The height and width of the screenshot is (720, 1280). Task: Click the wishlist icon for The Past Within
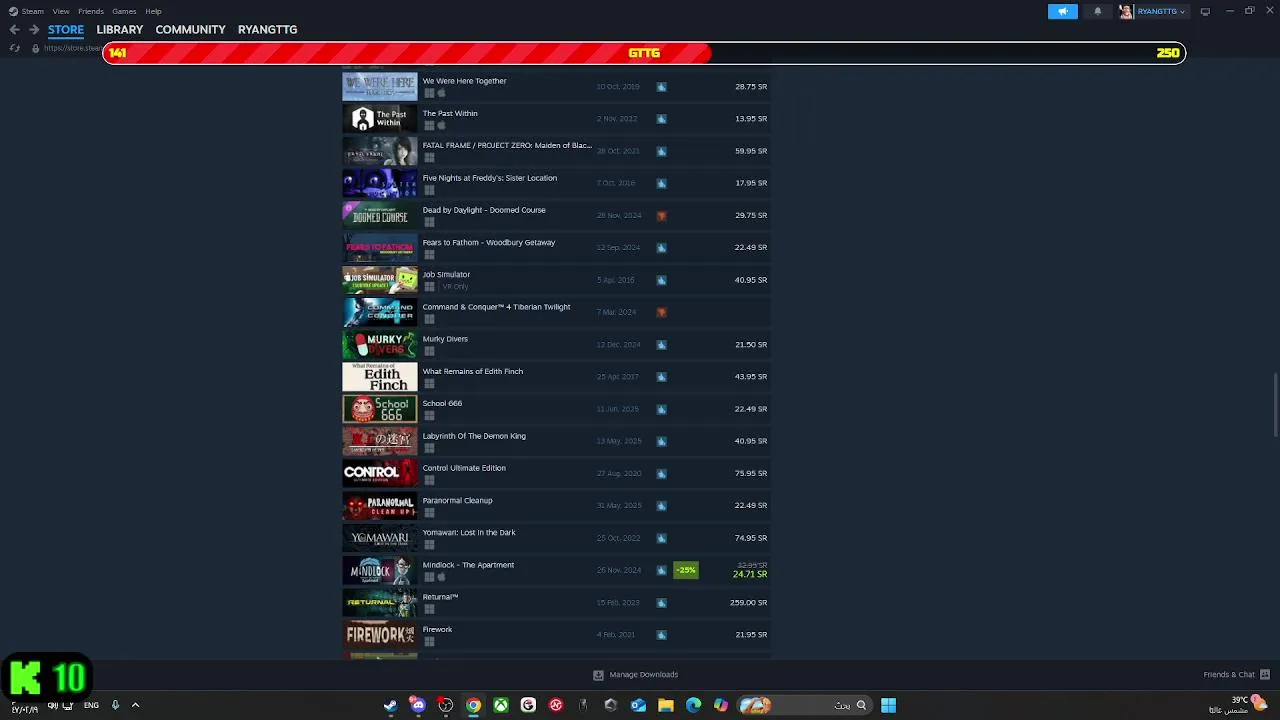[661, 119]
